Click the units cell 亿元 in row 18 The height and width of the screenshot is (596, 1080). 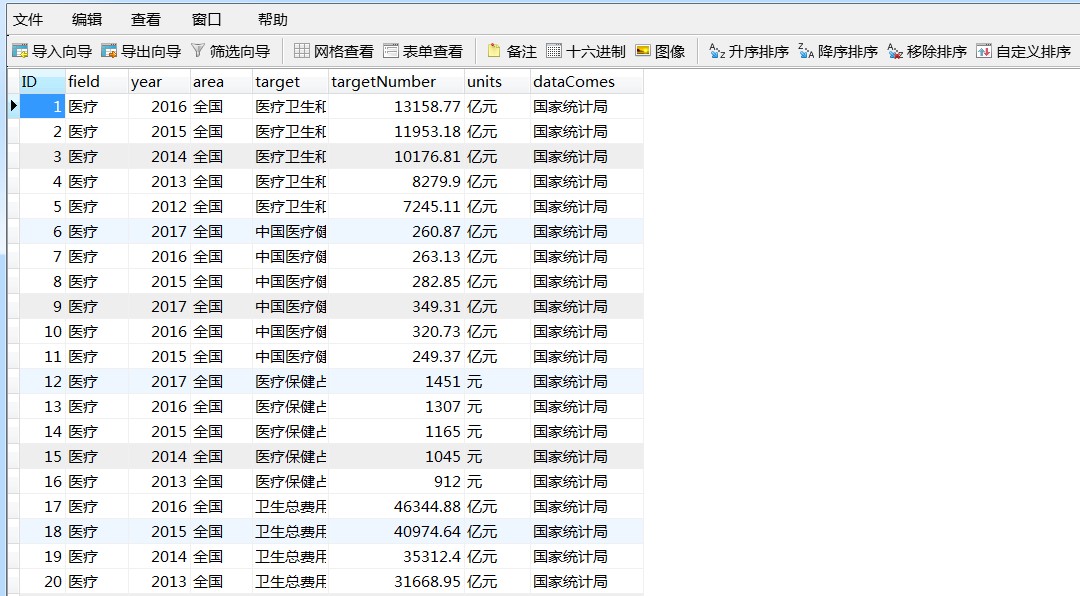[497, 531]
